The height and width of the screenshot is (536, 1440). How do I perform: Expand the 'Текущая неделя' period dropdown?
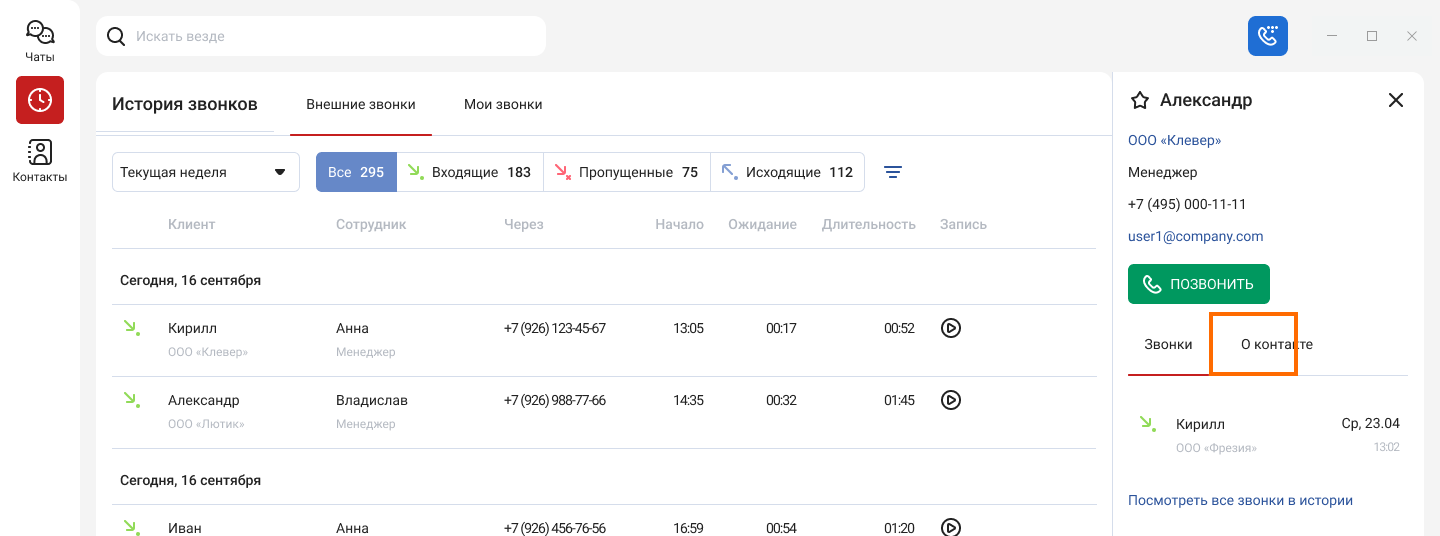coord(206,172)
